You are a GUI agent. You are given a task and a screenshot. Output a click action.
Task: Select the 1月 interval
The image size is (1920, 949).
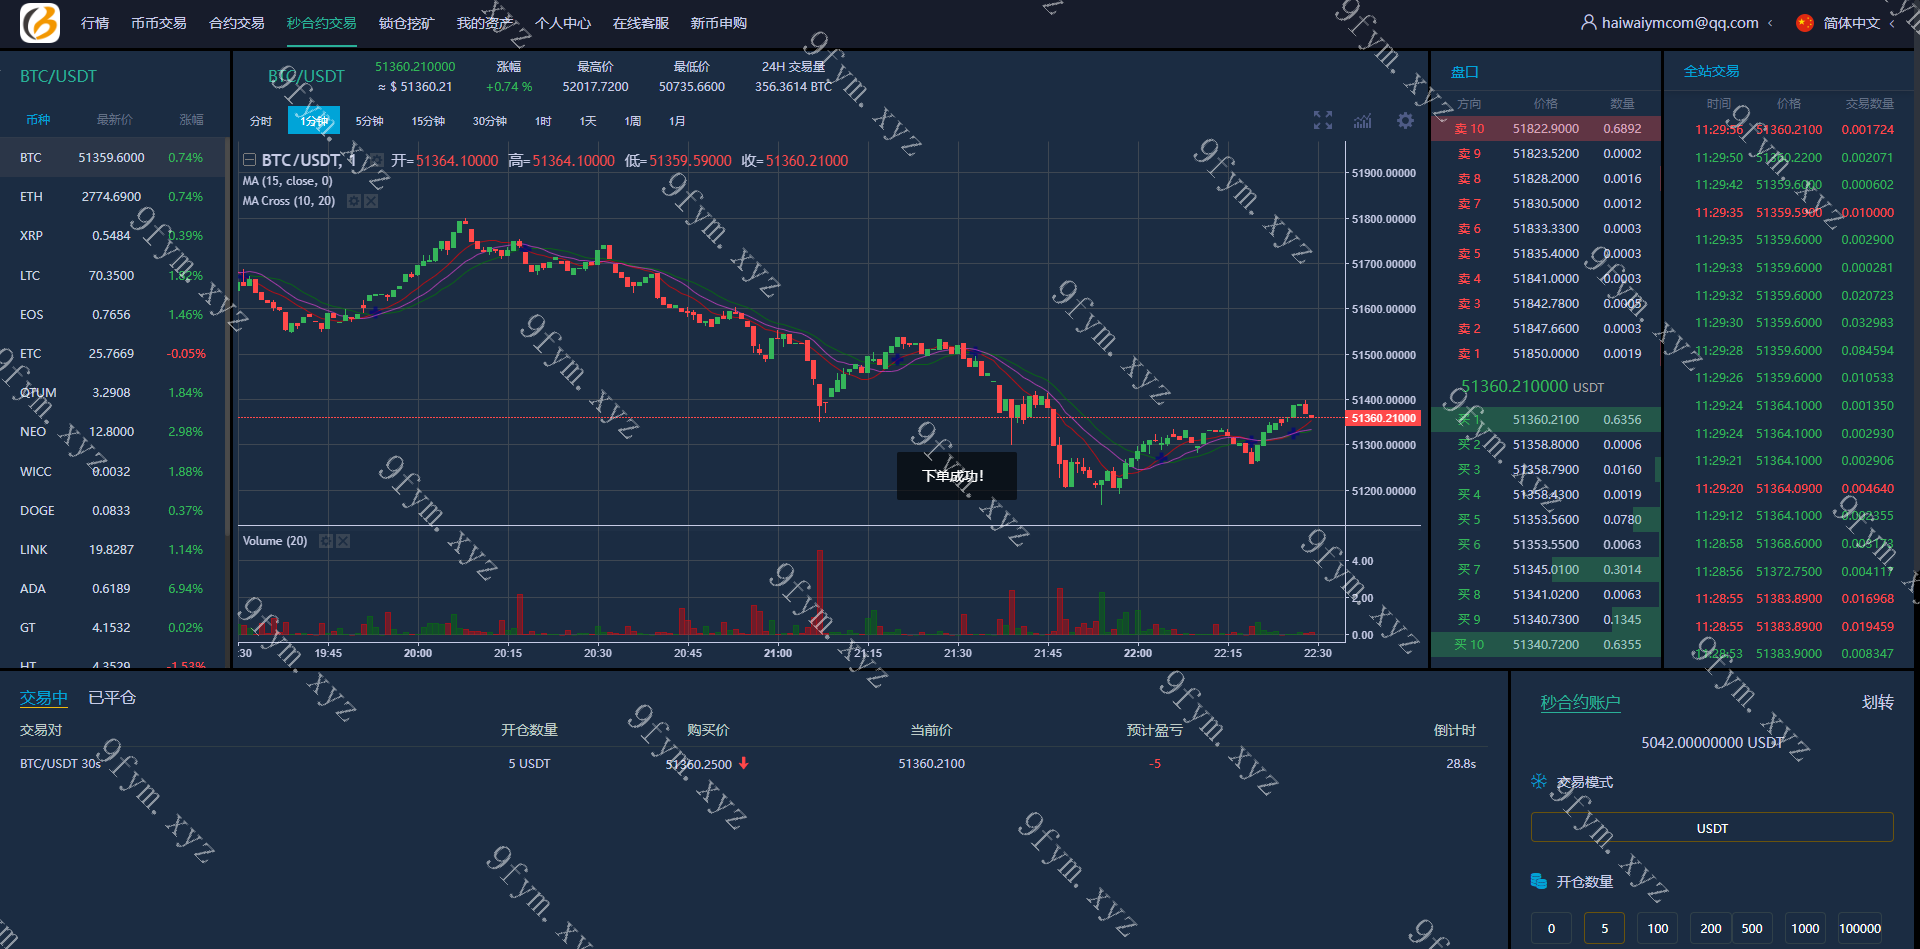[x=678, y=121]
